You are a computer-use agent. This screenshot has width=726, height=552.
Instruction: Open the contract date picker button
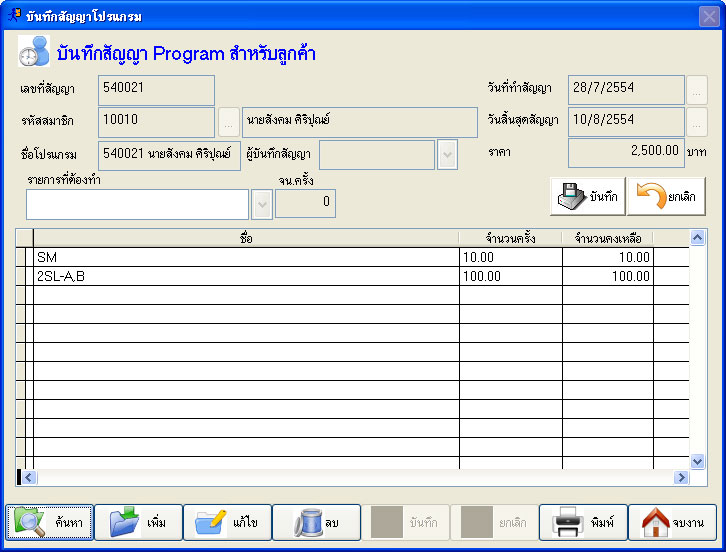pos(696,90)
